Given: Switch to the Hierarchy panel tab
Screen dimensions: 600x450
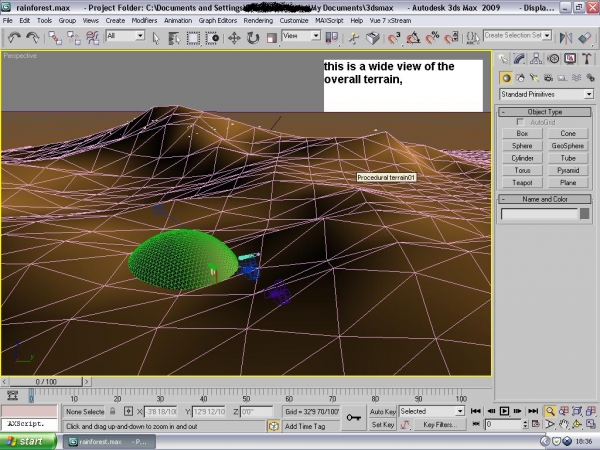Looking at the screenshot, I should [536, 59].
